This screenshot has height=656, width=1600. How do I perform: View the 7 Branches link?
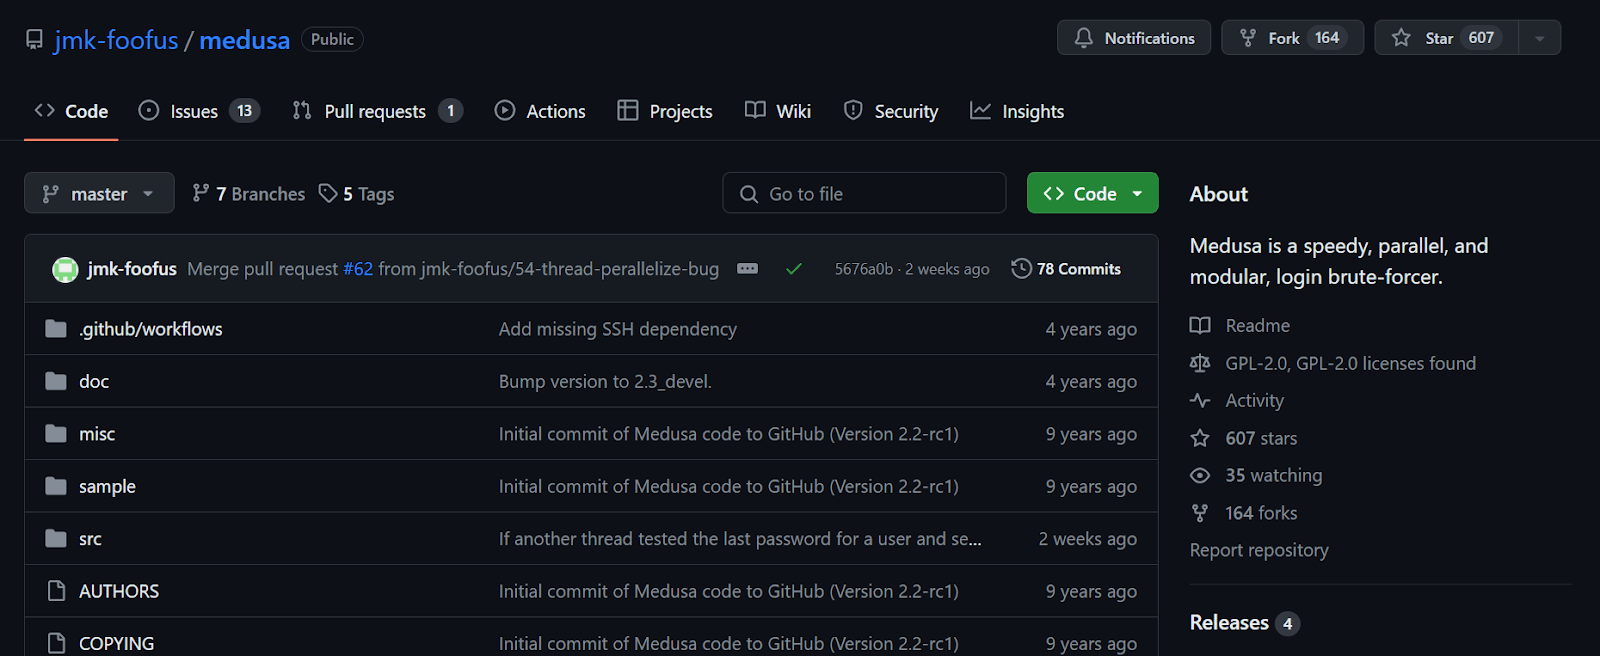coord(249,193)
